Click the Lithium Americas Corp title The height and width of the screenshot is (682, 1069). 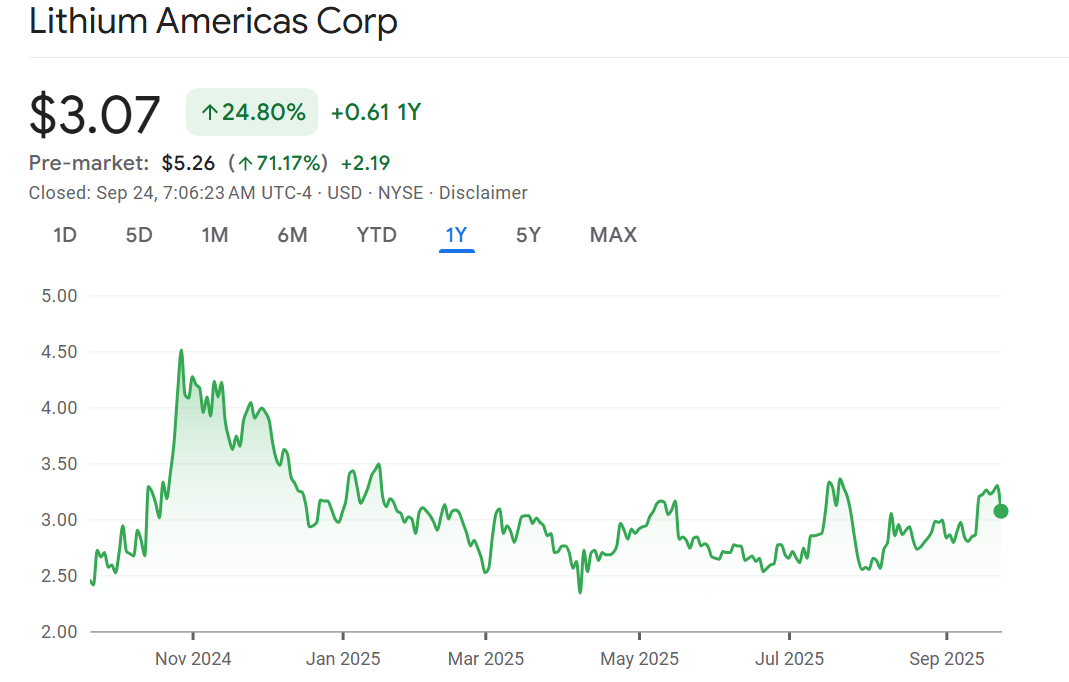[x=213, y=22]
